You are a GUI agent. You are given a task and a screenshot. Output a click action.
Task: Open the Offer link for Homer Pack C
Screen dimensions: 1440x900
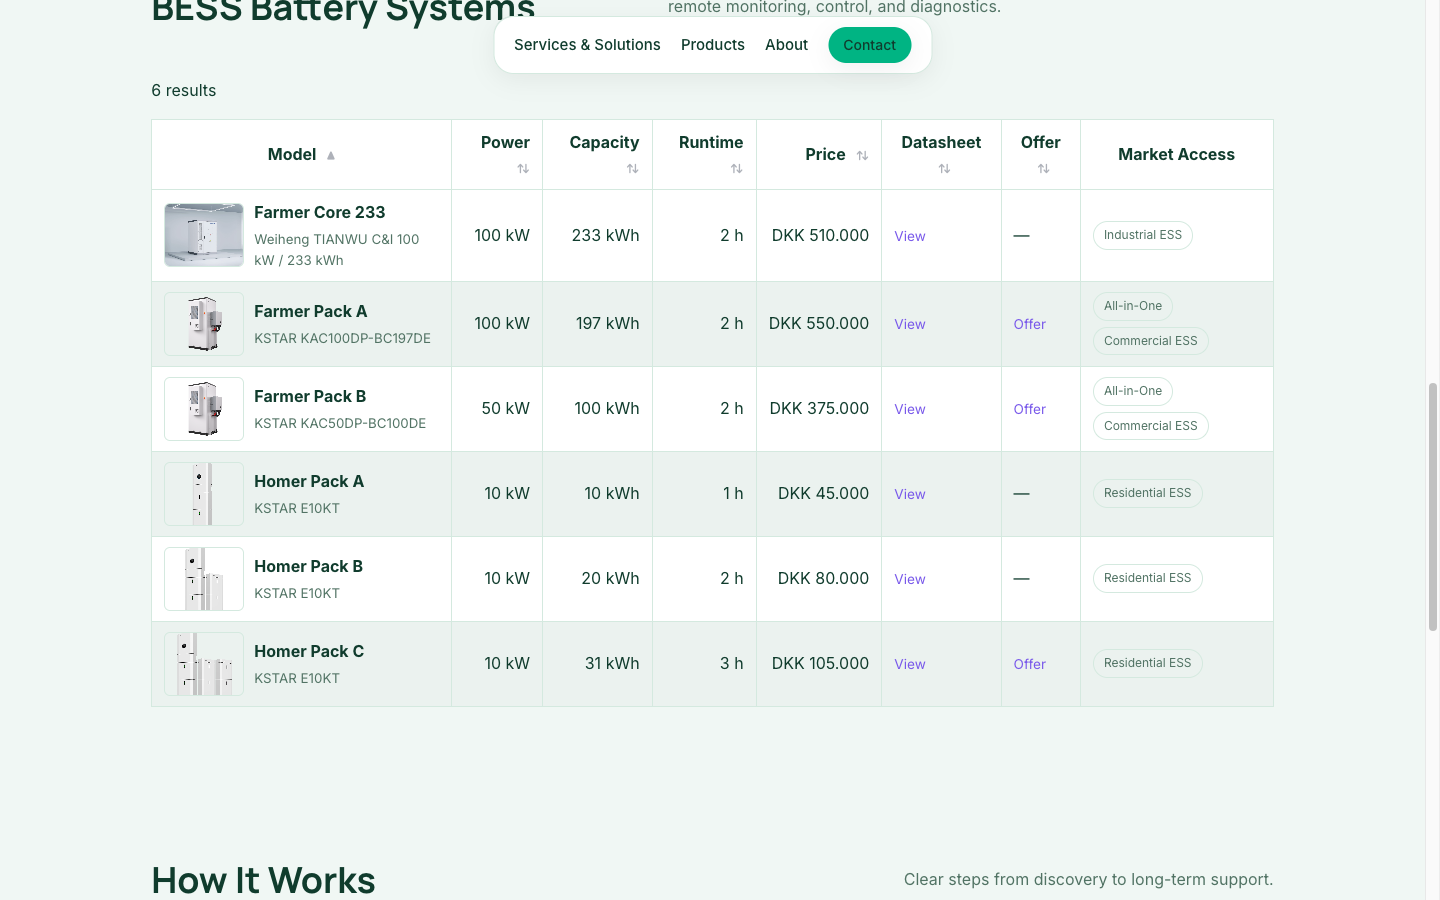coord(1029,664)
